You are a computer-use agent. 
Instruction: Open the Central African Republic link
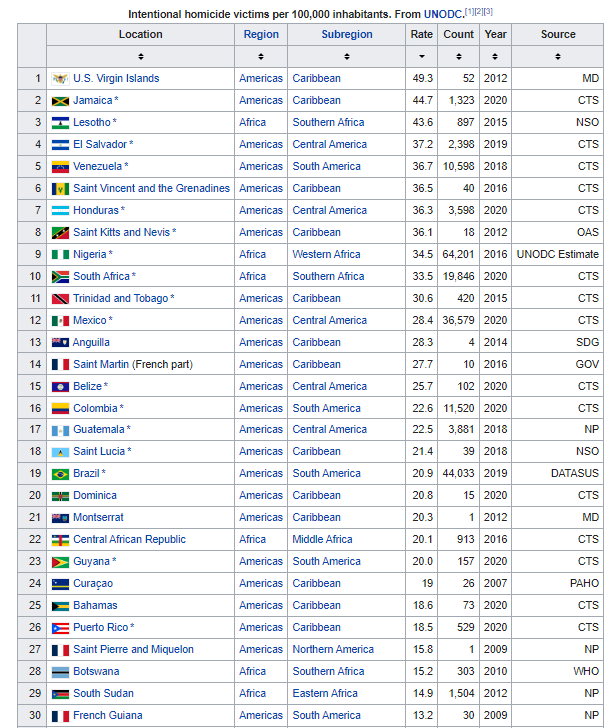point(129,540)
